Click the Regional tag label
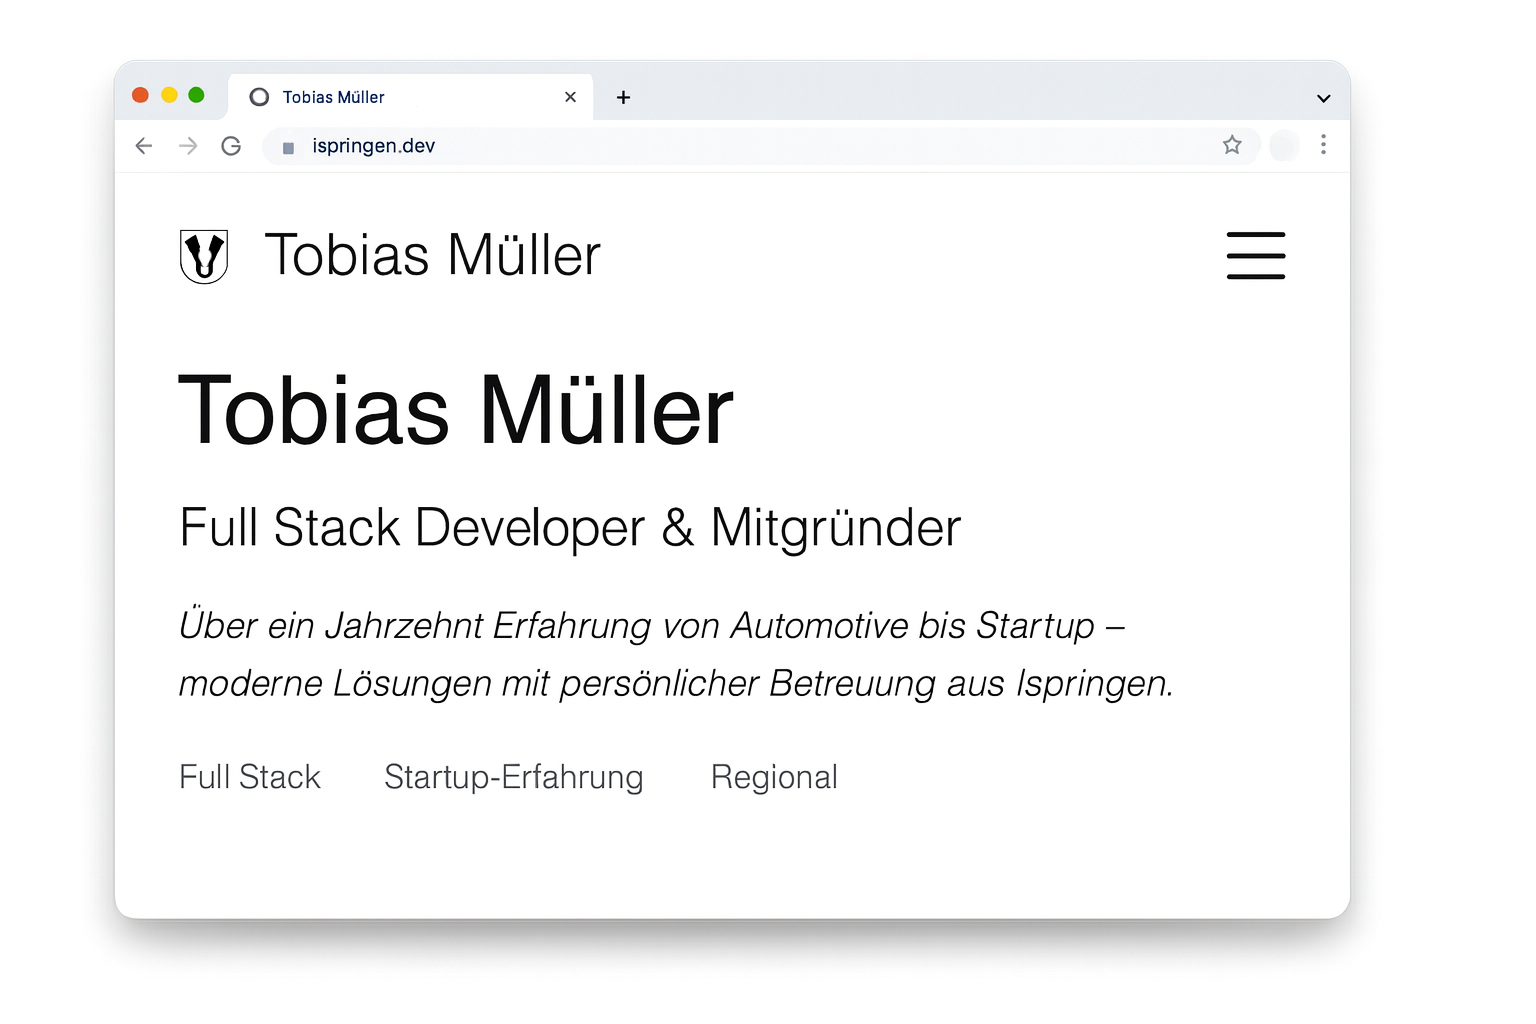The height and width of the screenshot is (1024, 1536). (x=774, y=777)
